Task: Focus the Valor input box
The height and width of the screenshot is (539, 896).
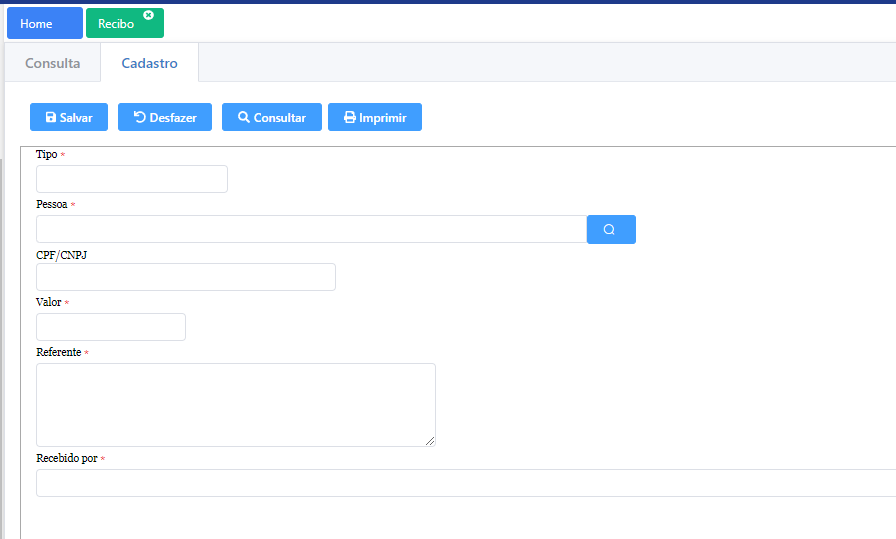Action: (110, 327)
